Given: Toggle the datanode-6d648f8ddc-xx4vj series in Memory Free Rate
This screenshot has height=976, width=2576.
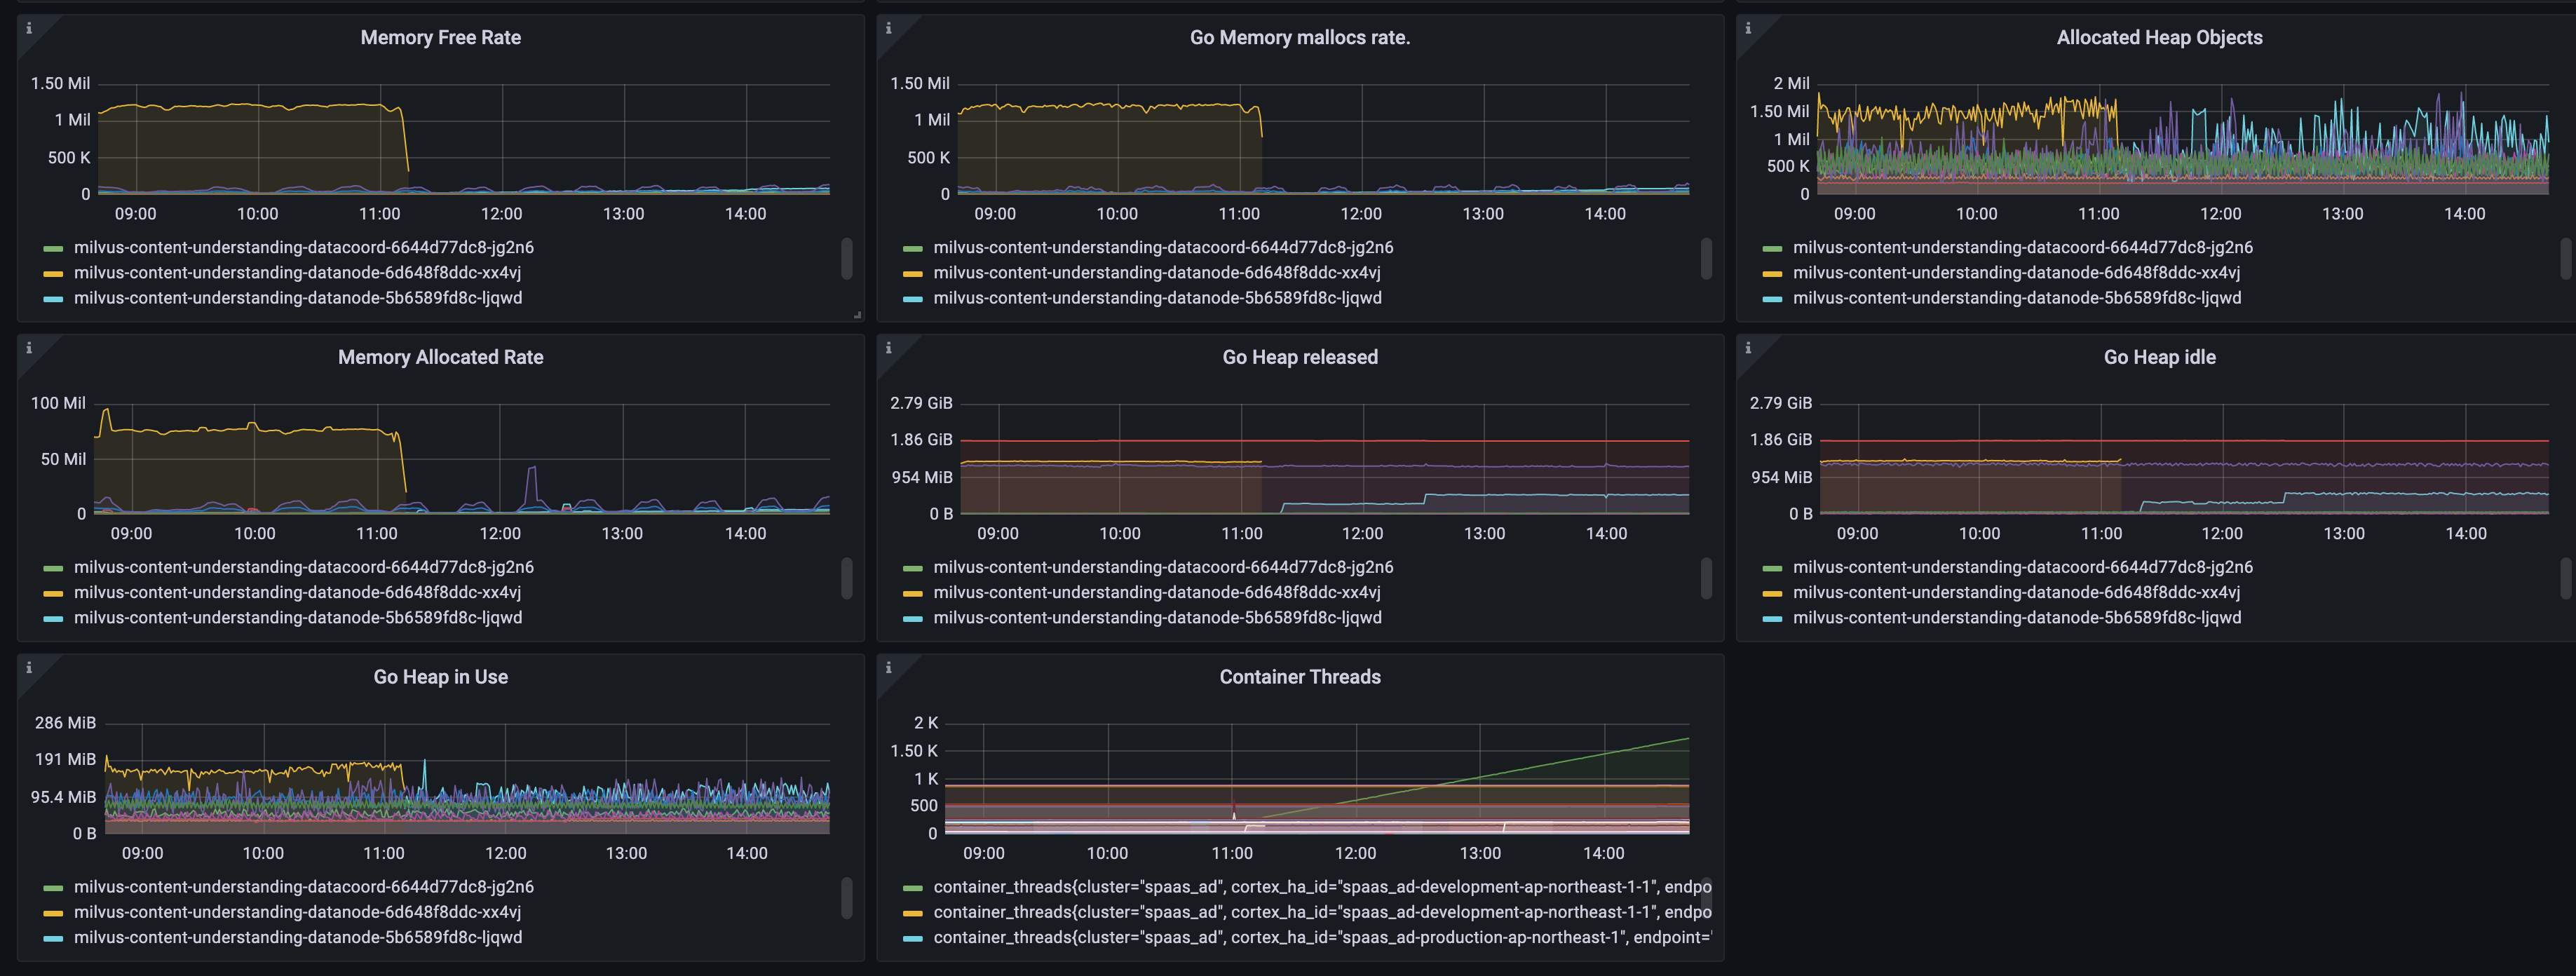Looking at the screenshot, I should (x=297, y=272).
